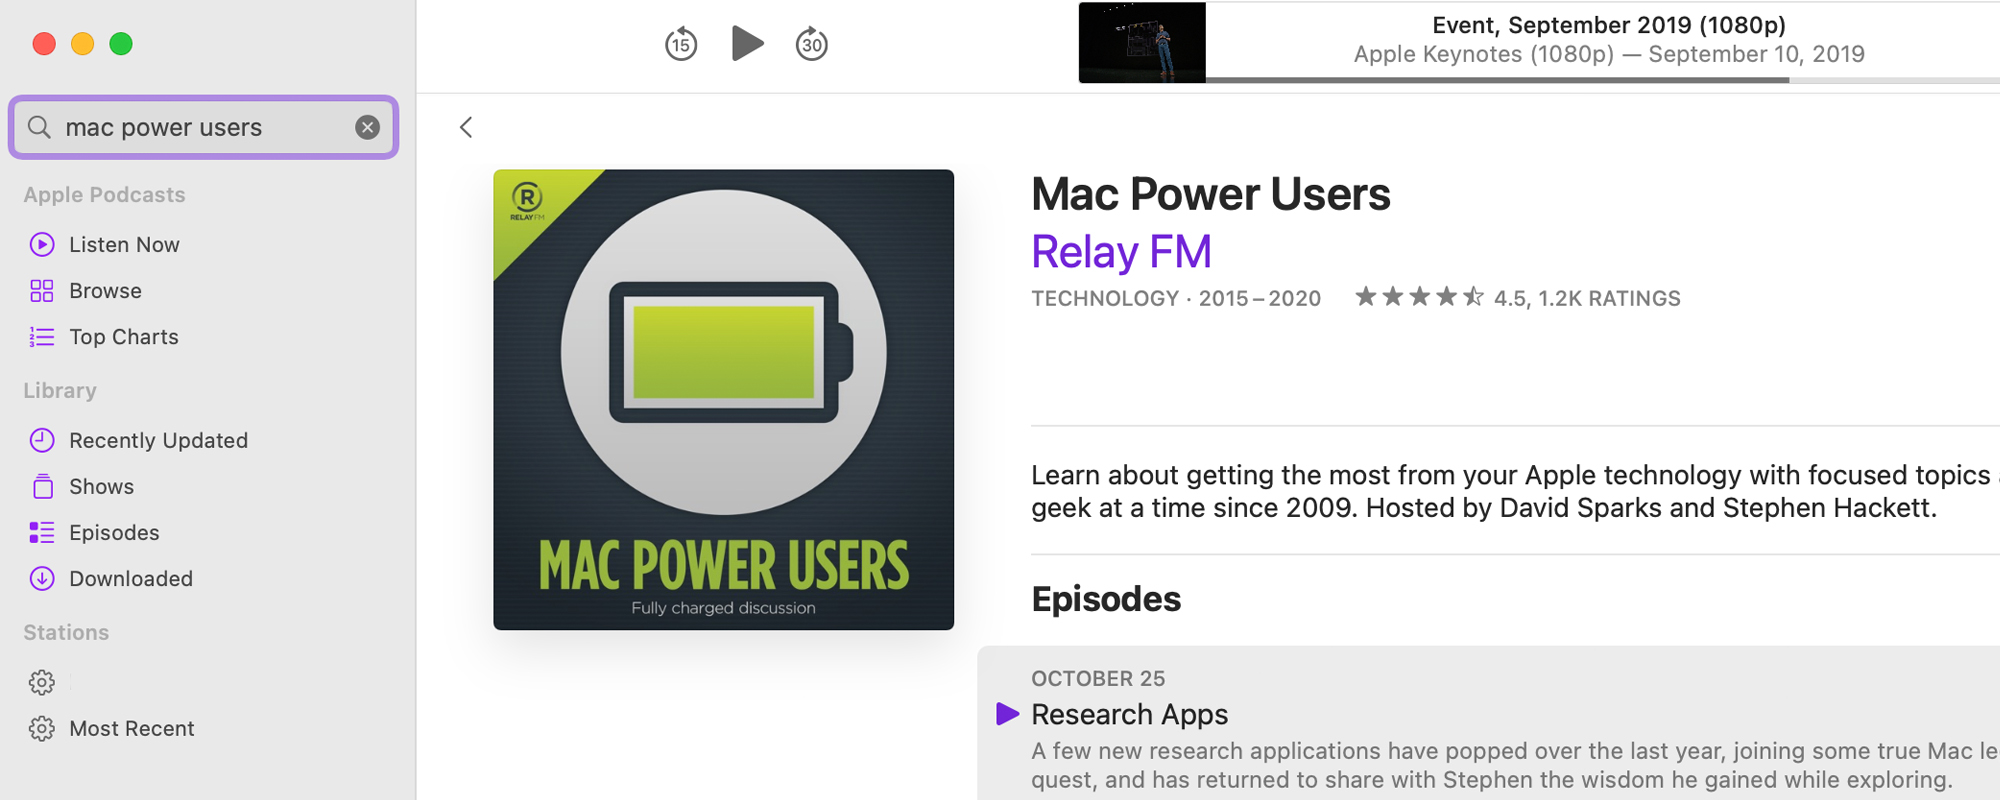2000x800 pixels.
Task: Minimize the window with the yellow button
Action: click(x=82, y=44)
